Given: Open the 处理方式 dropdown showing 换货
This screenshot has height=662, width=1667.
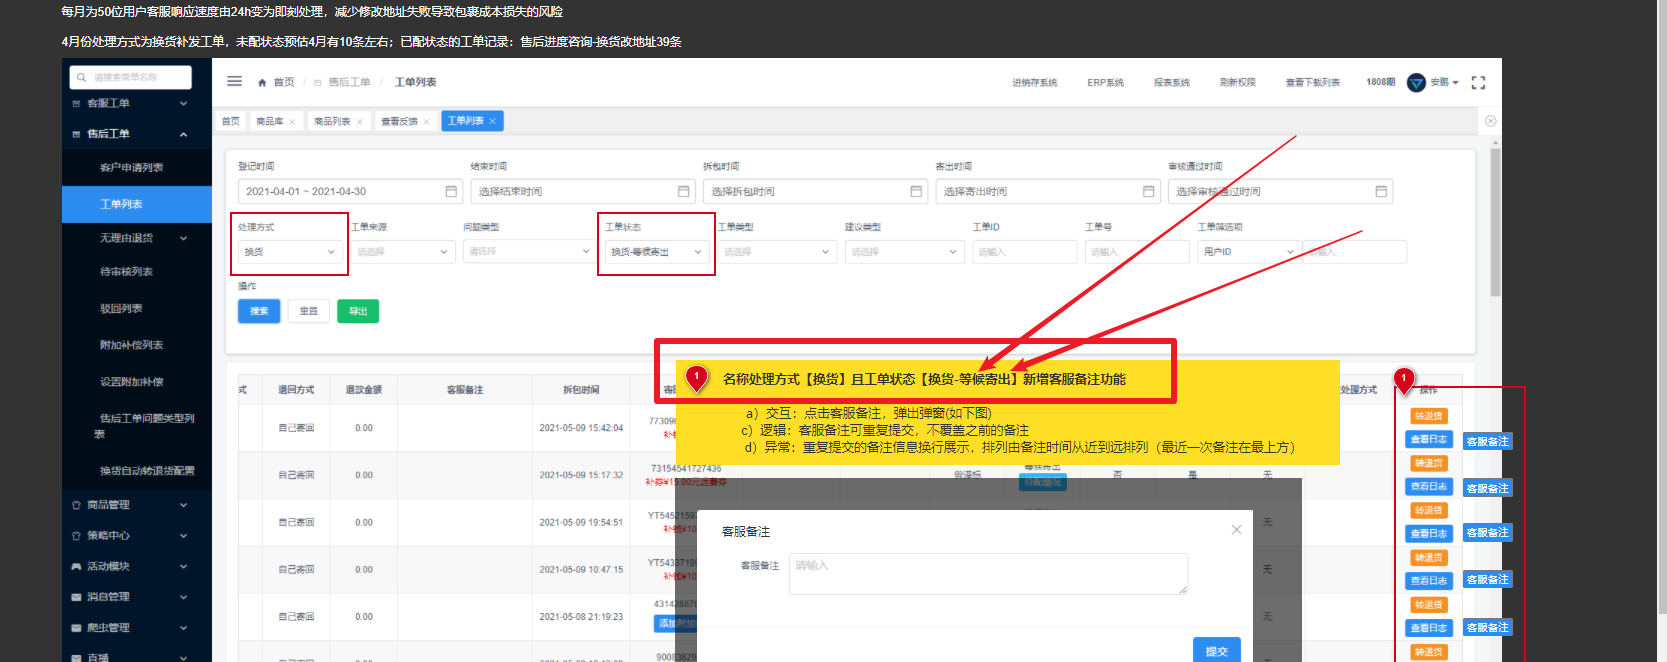Looking at the screenshot, I should coord(291,252).
